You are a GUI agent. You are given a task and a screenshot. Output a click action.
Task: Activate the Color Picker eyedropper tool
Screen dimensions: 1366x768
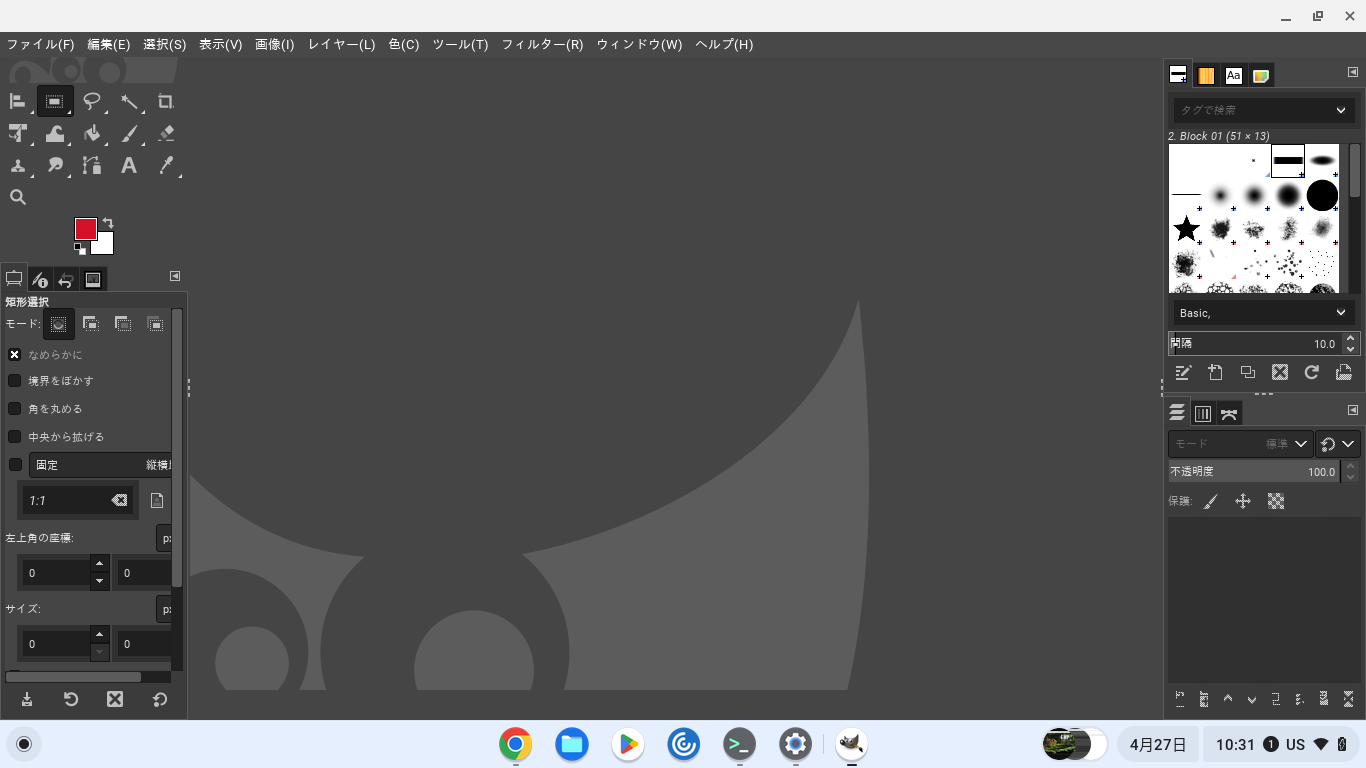[166, 166]
